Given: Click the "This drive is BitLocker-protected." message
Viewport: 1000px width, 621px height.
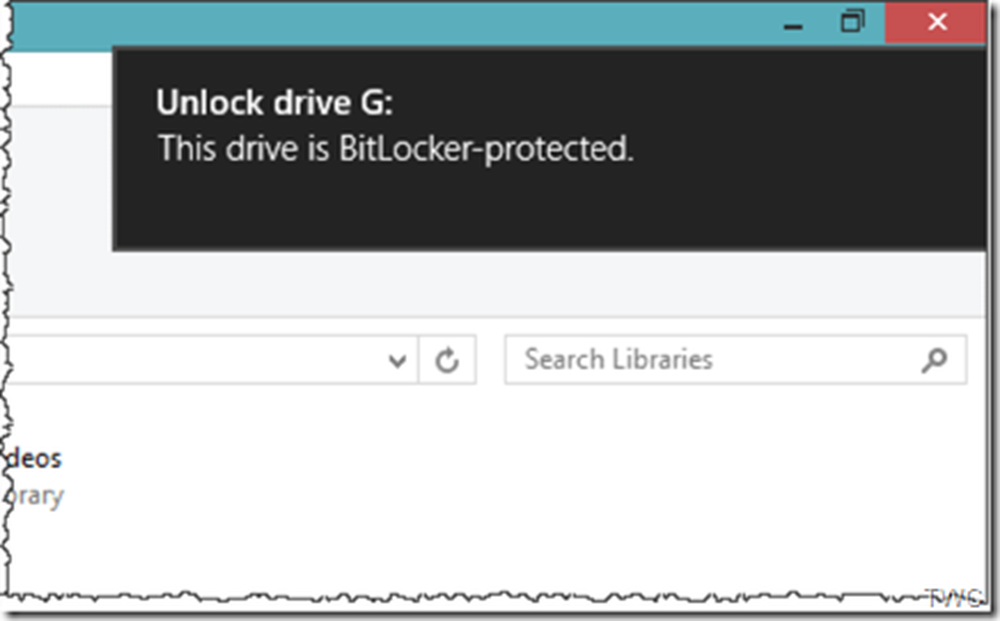Looking at the screenshot, I should [396, 150].
